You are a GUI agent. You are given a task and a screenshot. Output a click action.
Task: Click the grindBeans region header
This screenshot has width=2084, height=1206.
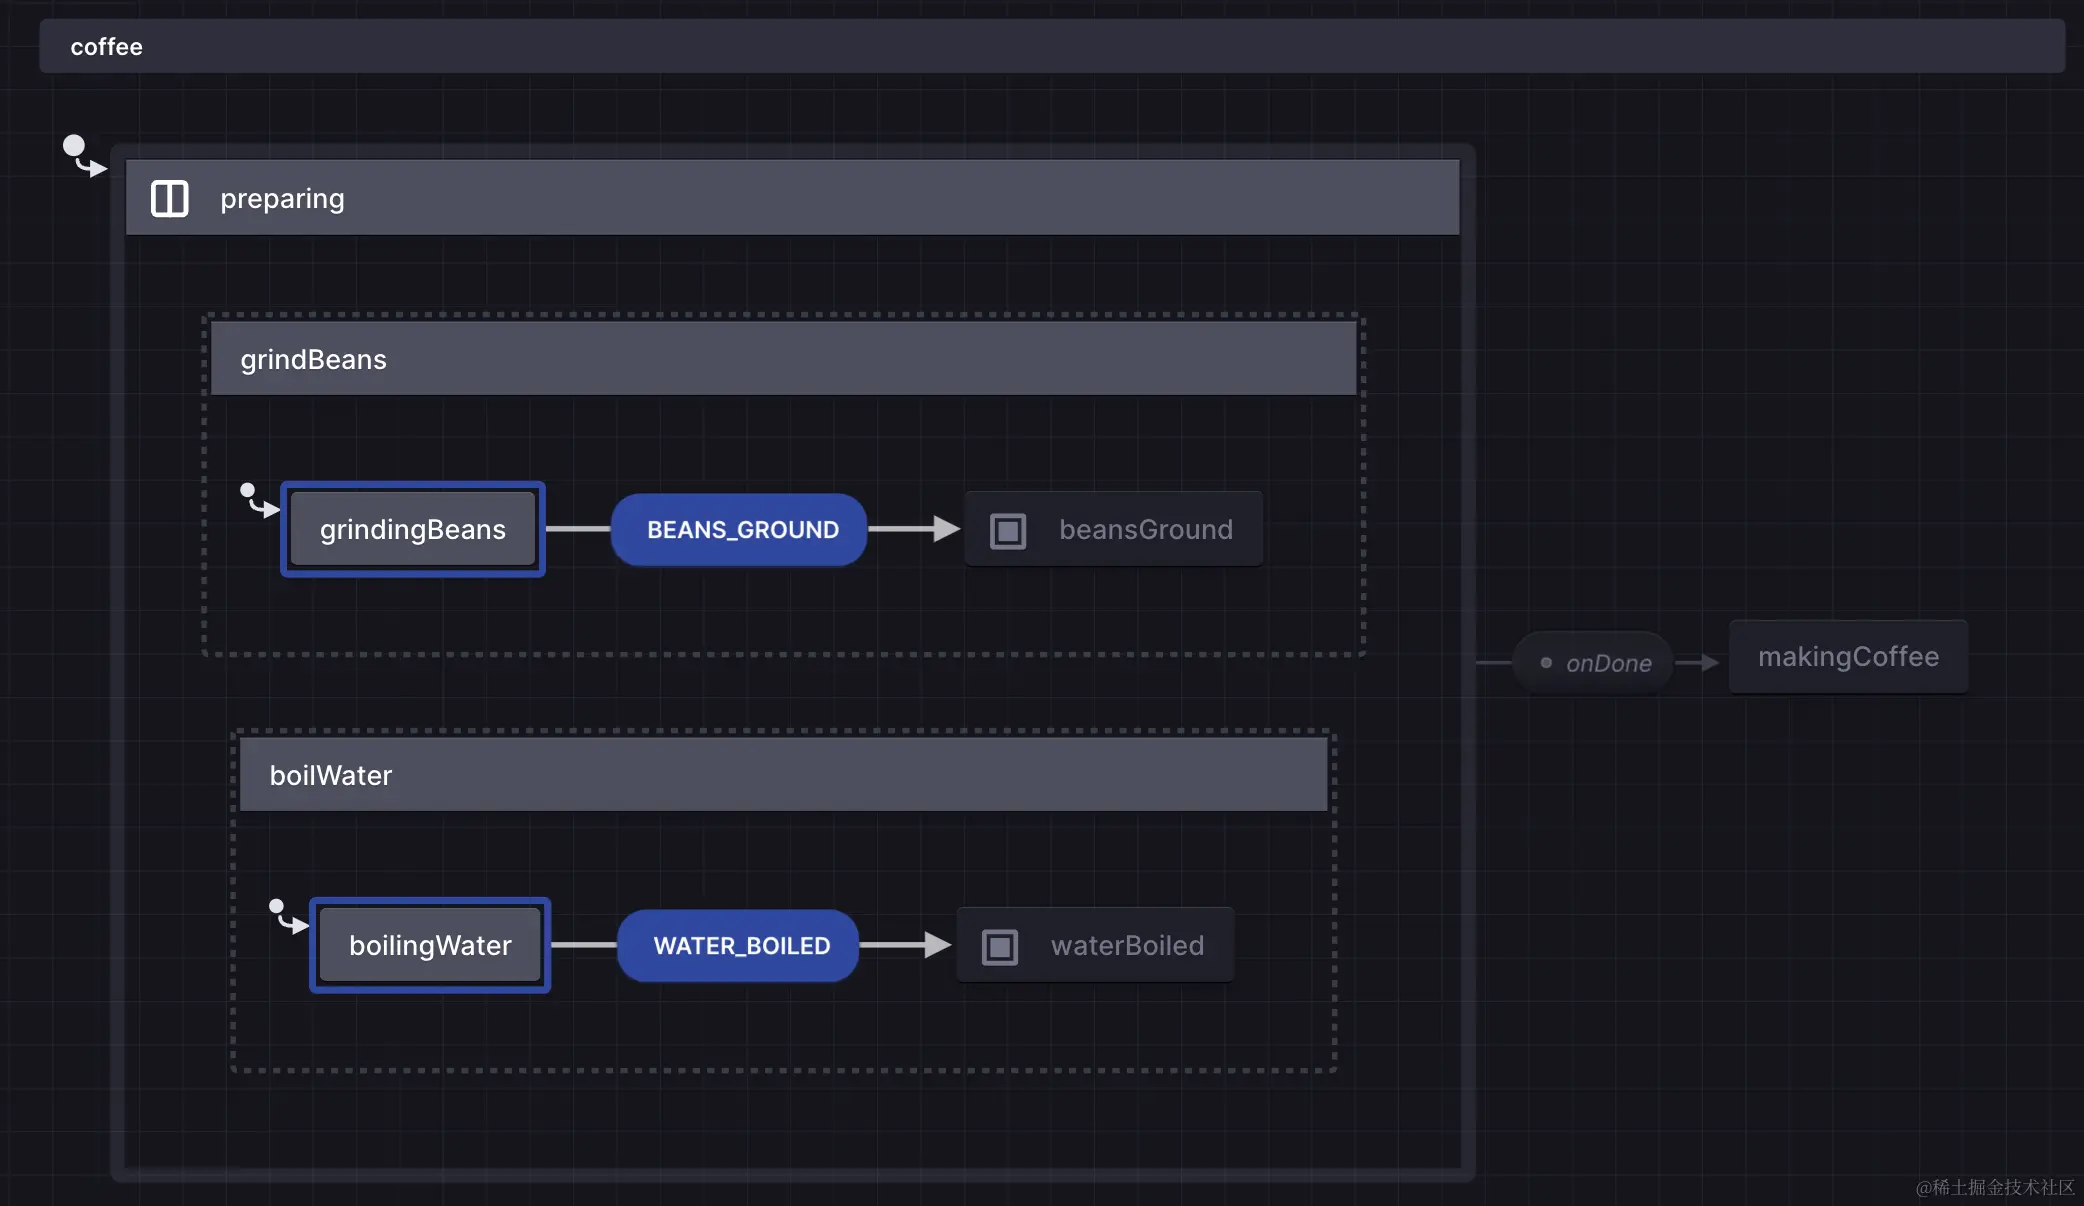point(783,359)
